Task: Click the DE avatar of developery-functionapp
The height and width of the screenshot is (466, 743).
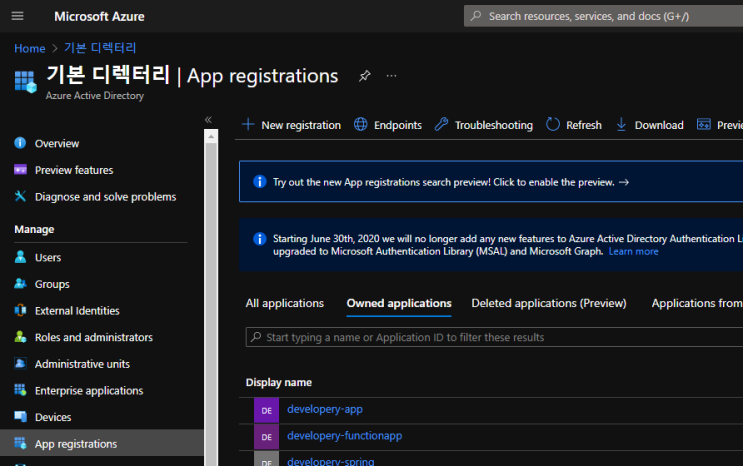Action: click(x=266, y=437)
